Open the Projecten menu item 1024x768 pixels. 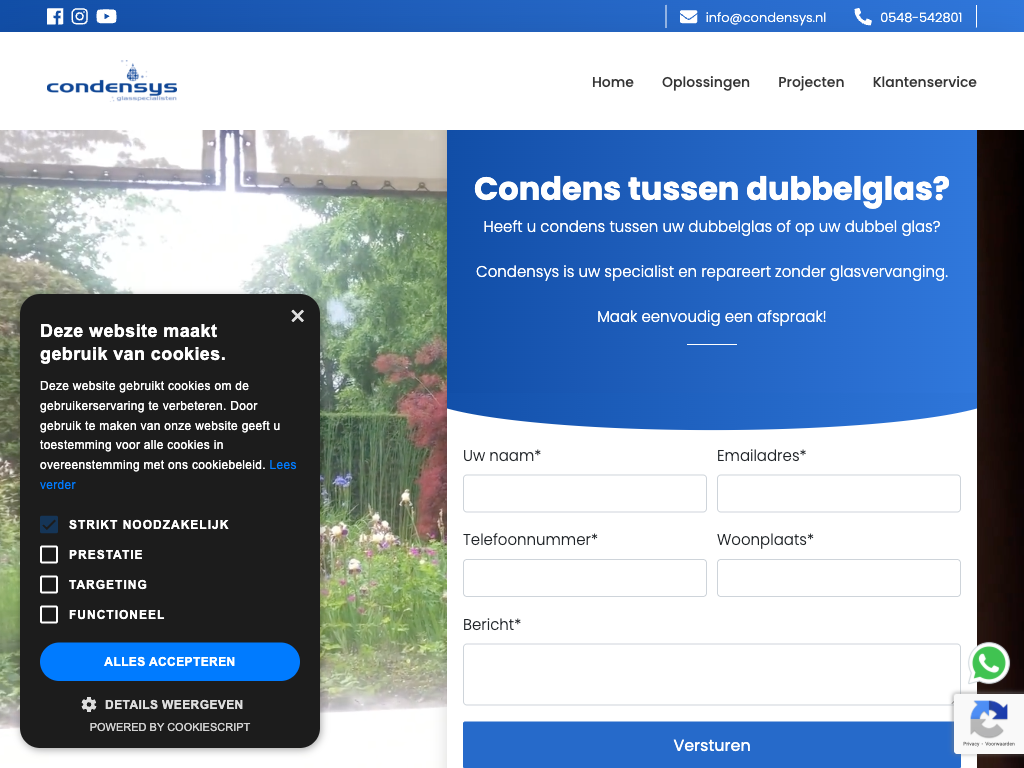pyautogui.click(x=811, y=82)
